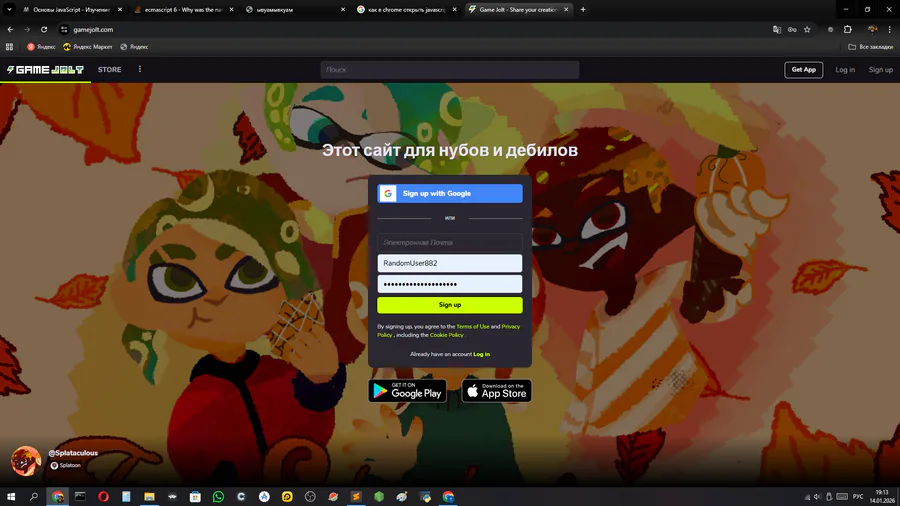This screenshot has height=506, width=900.
Task: Open the Все закладки folder
Action: coord(870,46)
